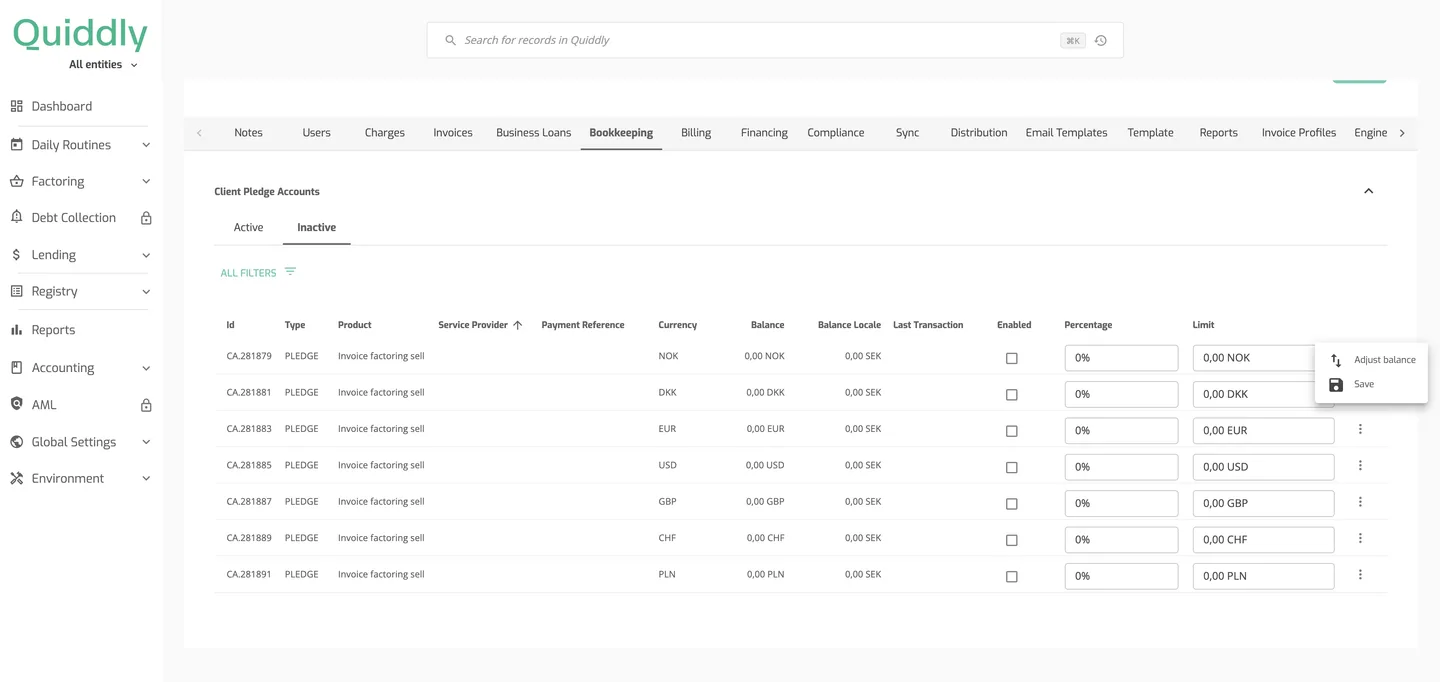This screenshot has height=682, width=1440.
Task: Expand Lending menu chevron
Action: 146,255
